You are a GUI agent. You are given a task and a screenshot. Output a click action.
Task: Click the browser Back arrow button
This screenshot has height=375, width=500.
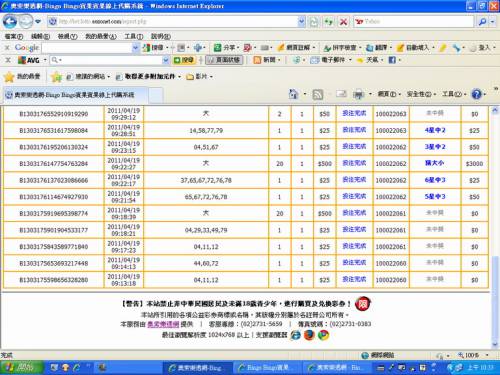9,22
